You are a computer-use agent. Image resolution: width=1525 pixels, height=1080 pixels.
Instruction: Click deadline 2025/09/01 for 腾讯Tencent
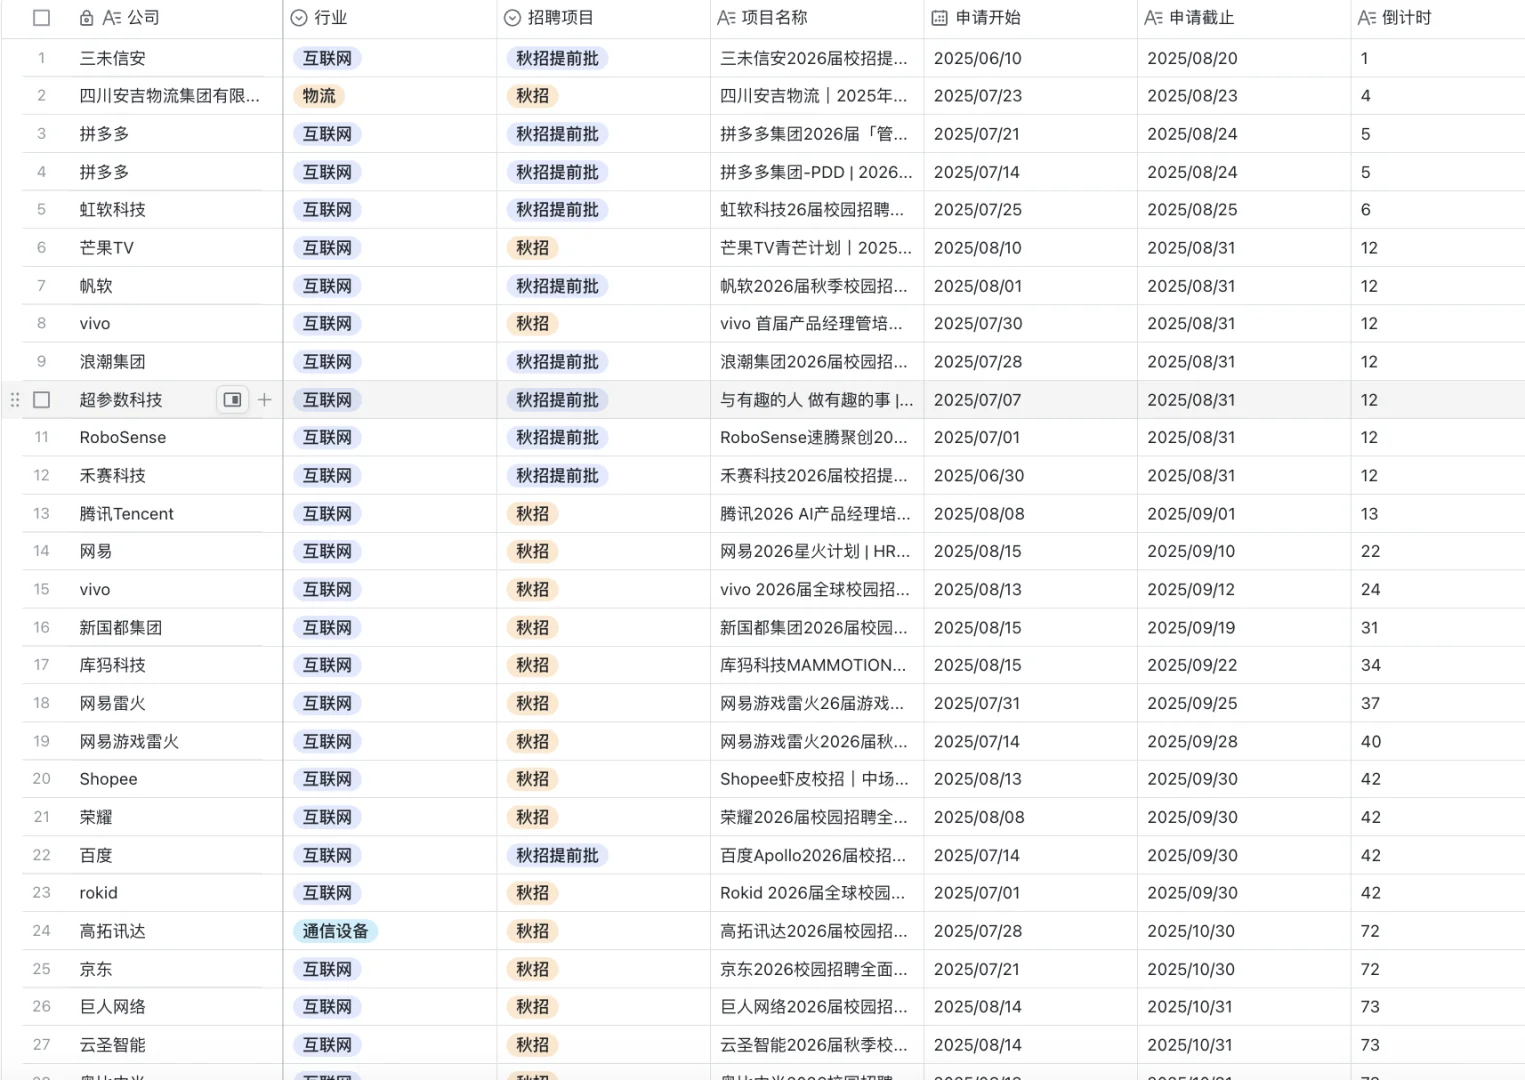pos(1191,513)
